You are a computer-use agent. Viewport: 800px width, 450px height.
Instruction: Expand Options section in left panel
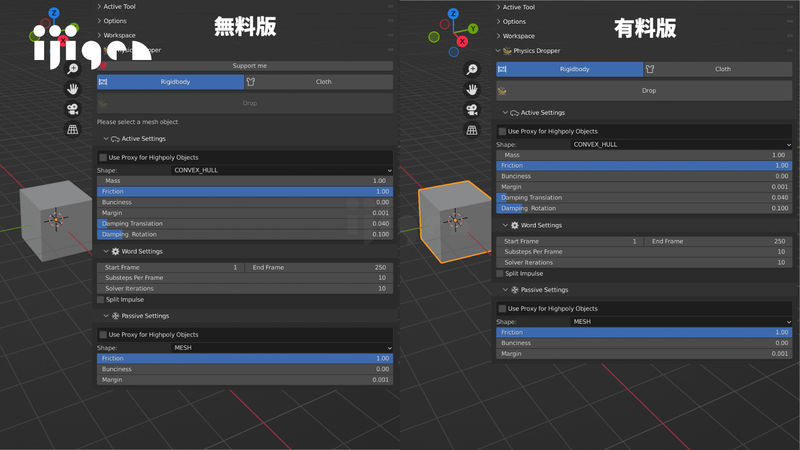(x=112, y=21)
